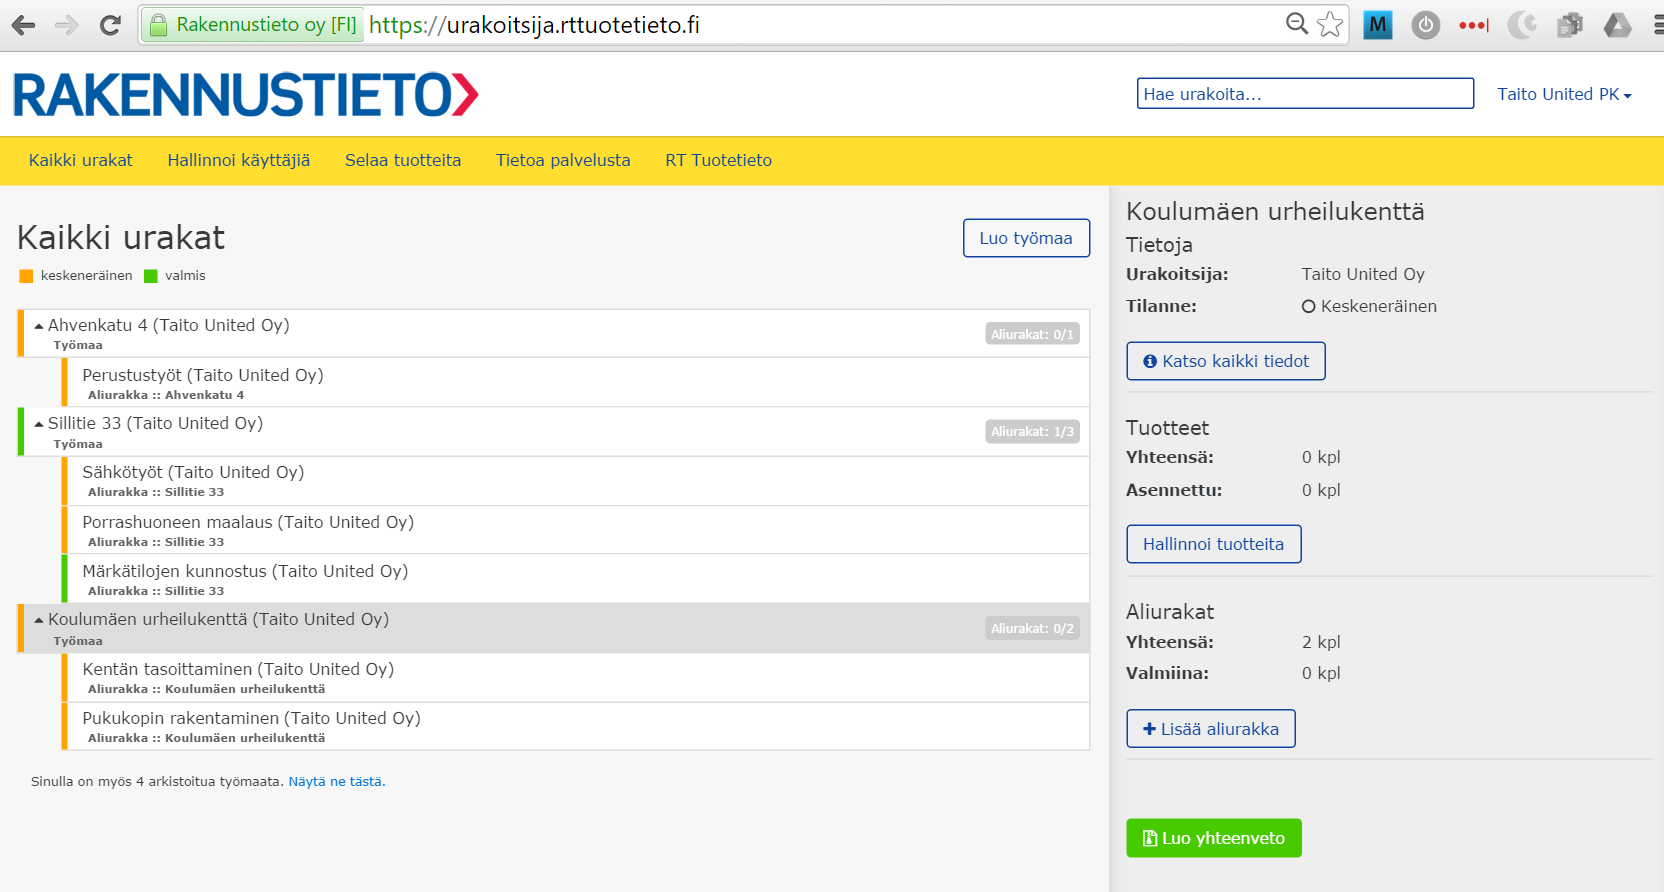Viewport: 1664px width, 892px height.
Task: Click the Rakennustieto logo
Action: 246,95
